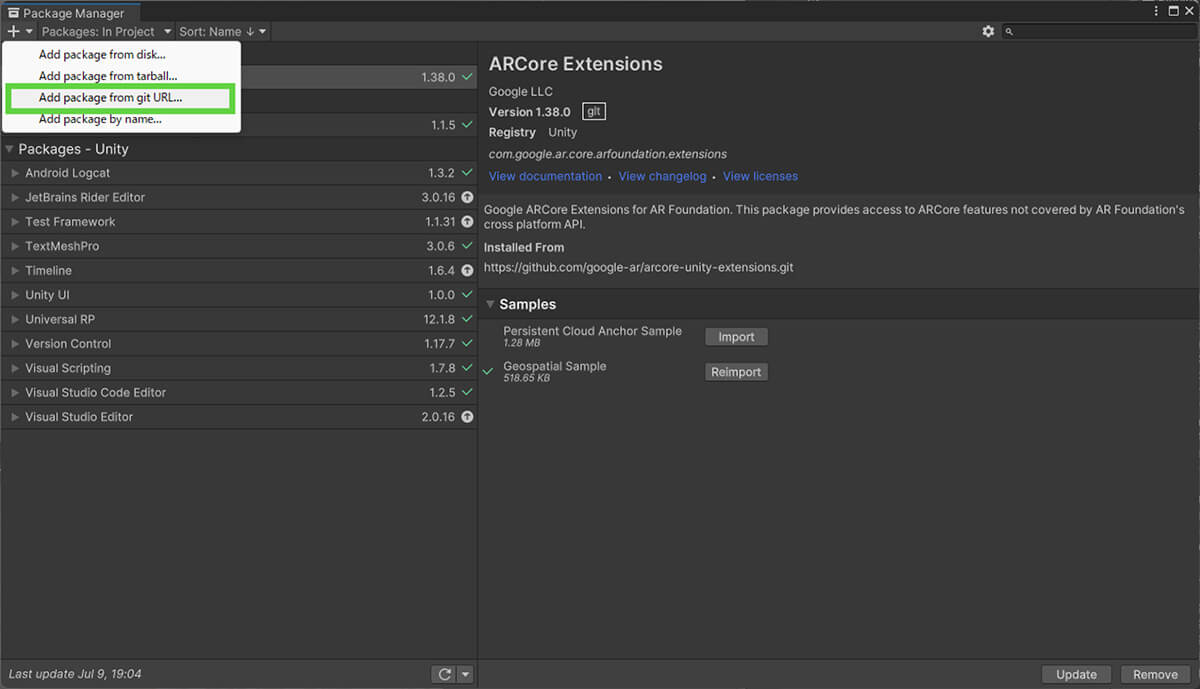Image resolution: width=1200 pixels, height=689 pixels.
Task: Select the TextMeshPro package
Action: 239,246
